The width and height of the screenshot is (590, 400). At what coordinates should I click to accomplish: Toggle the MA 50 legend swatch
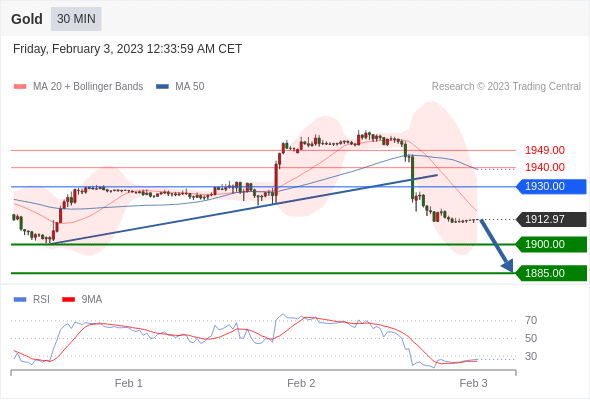pyautogui.click(x=162, y=87)
